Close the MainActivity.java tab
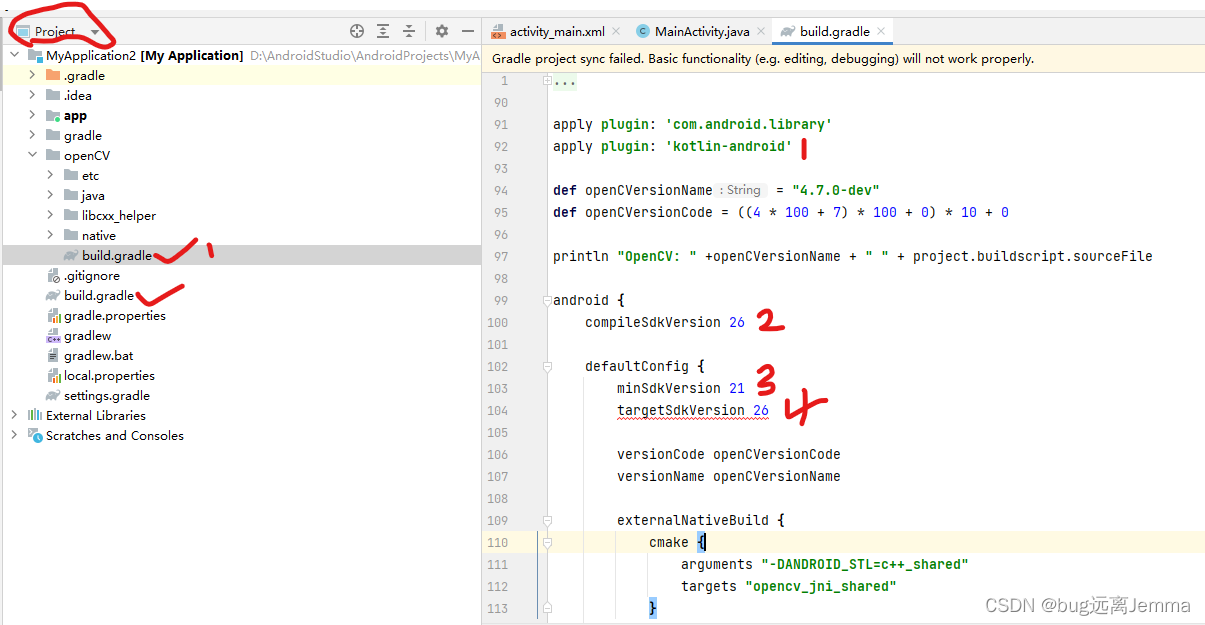This screenshot has width=1205, height=625. (761, 32)
